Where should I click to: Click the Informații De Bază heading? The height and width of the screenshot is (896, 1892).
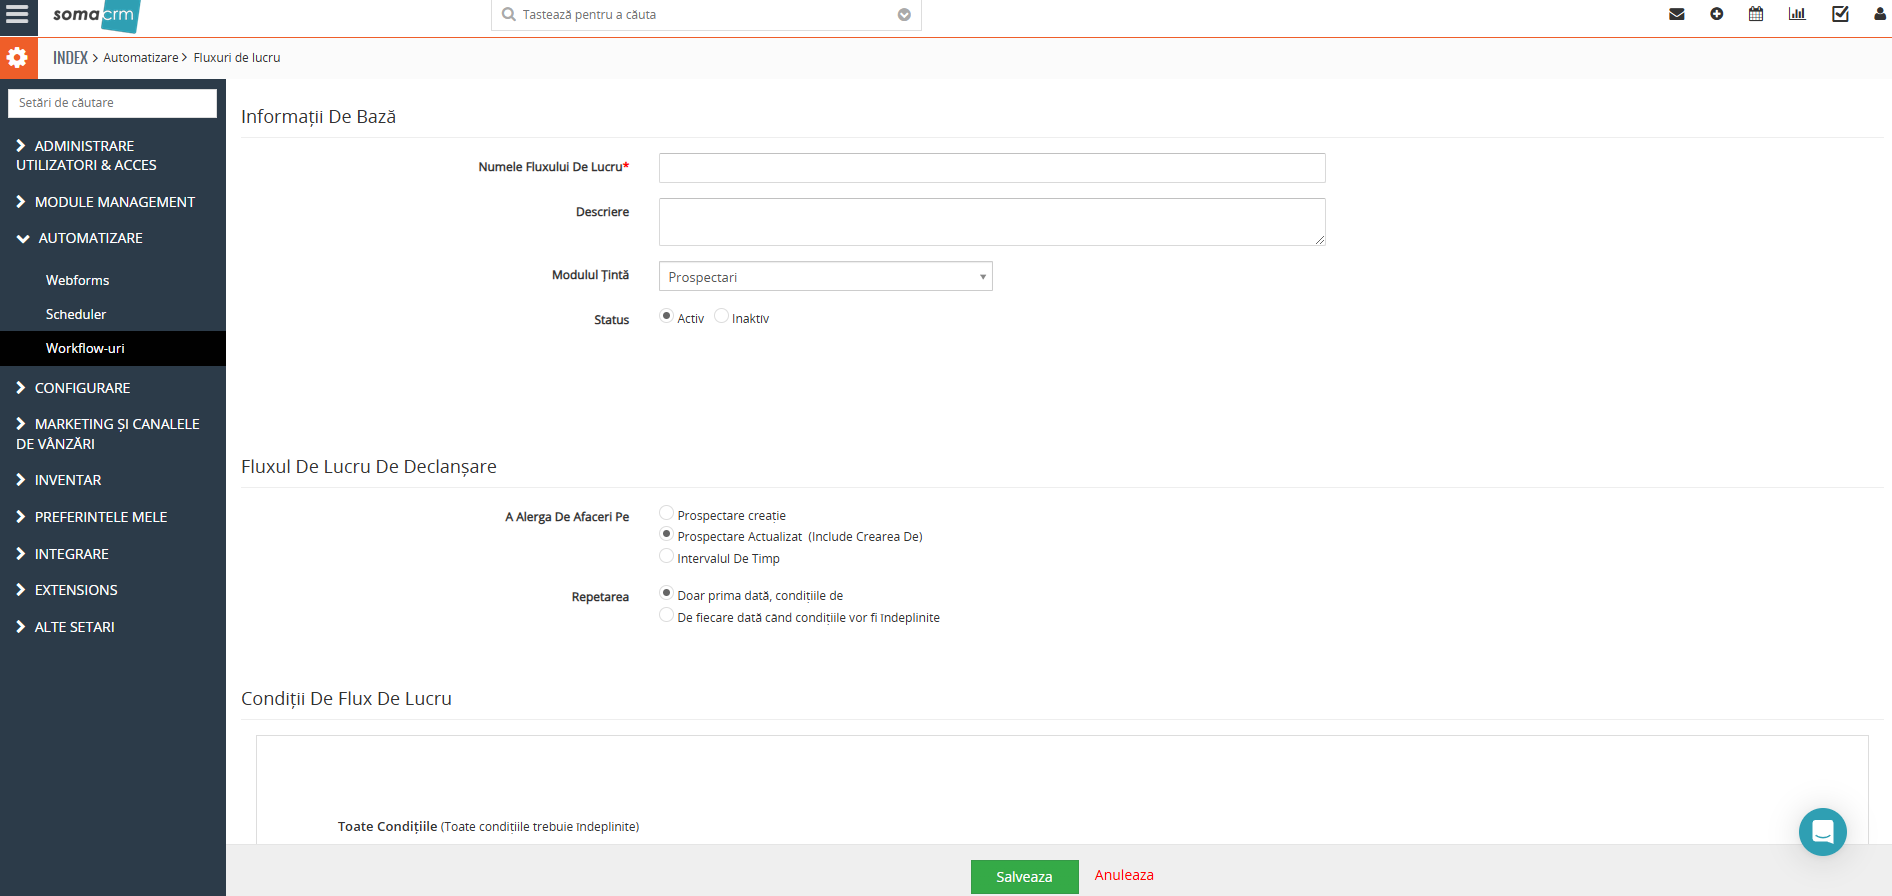point(318,117)
